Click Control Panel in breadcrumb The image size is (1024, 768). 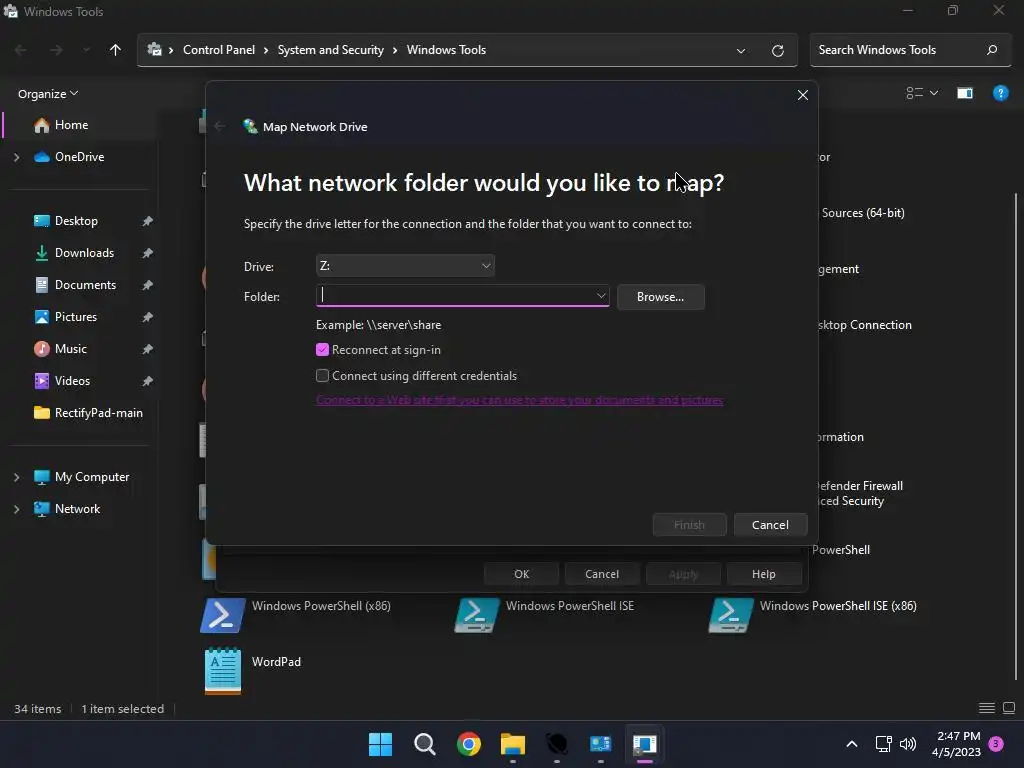tap(219, 50)
